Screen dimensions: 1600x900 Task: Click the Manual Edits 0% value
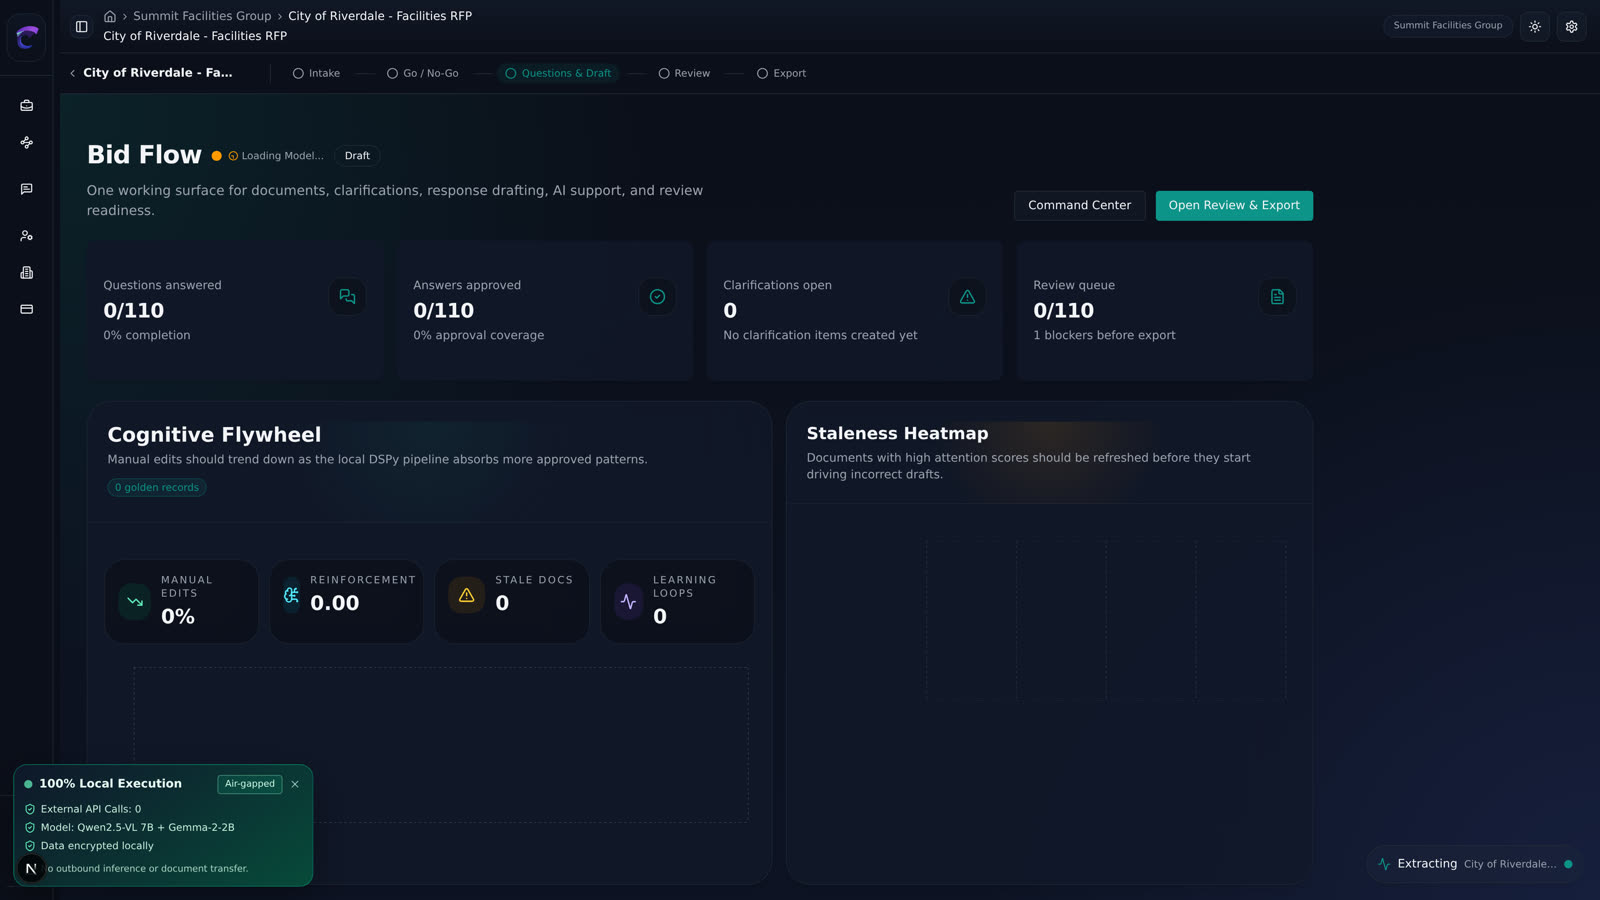tap(178, 617)
